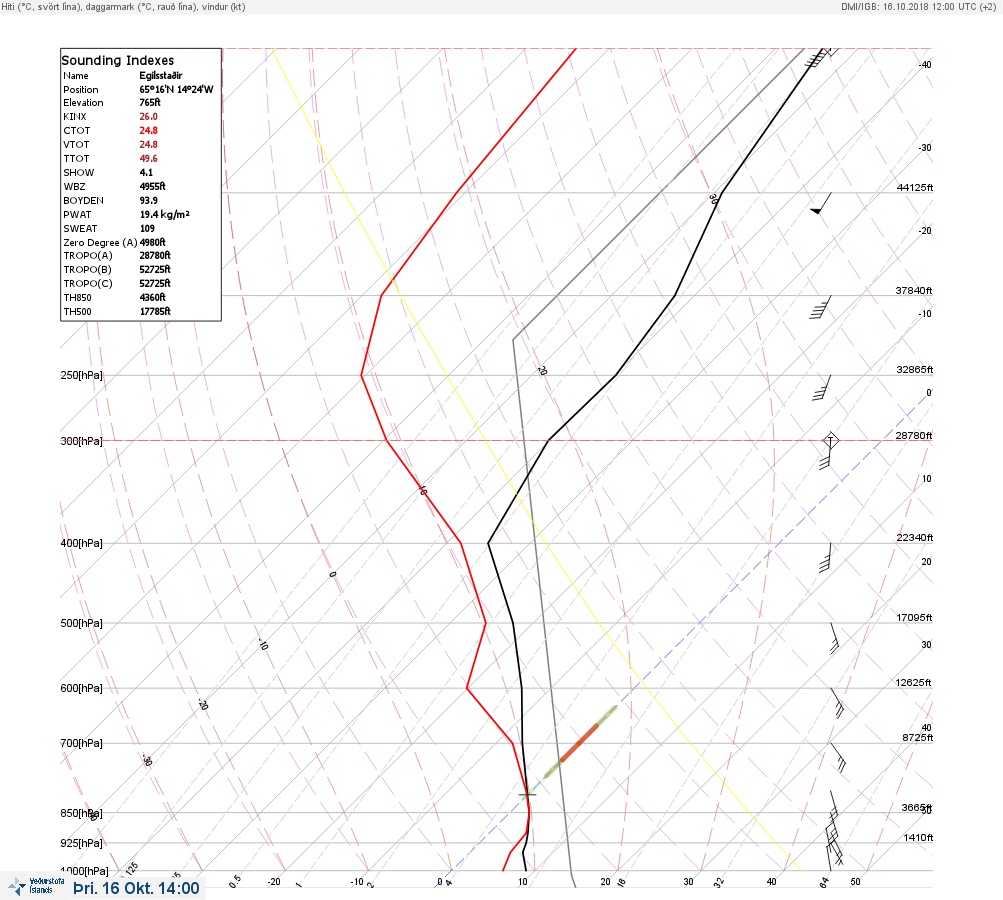Click the '600[hPa]' pressure label
Screen dimensions: 1003x900
pos(81,689)
